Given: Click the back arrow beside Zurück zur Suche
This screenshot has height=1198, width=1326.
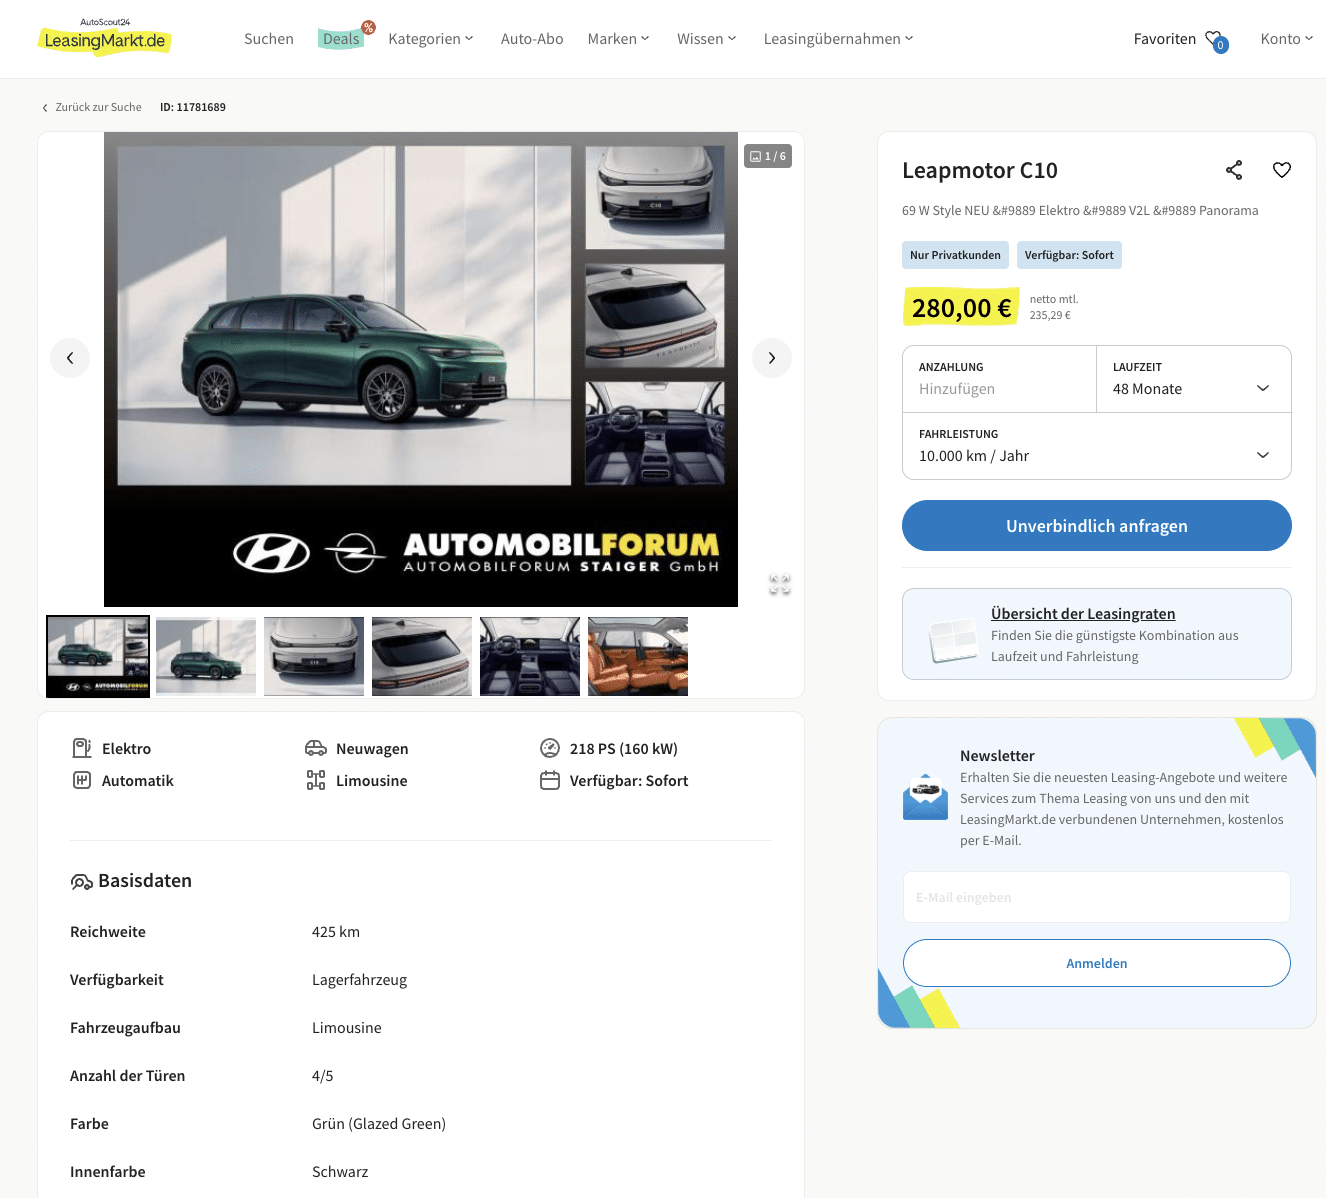Looking at the screenshot, I should [x=45, y=108].
